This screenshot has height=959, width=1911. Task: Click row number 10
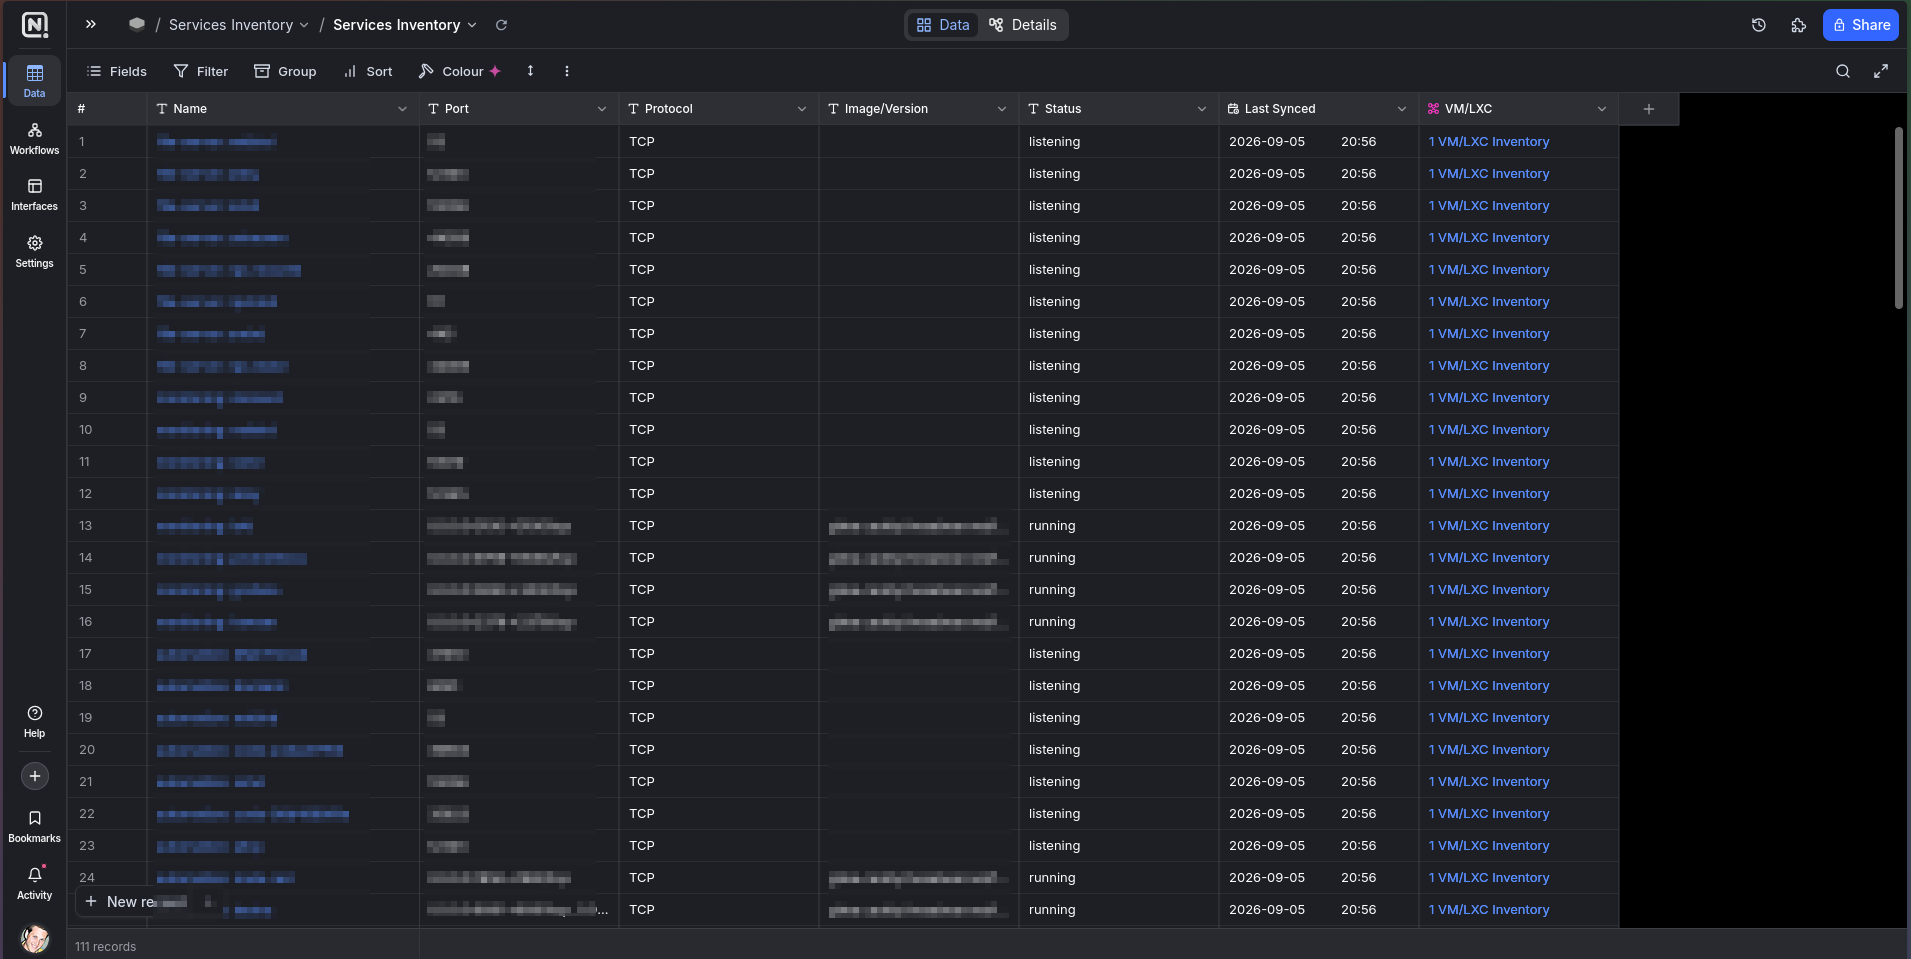(86, 430)
